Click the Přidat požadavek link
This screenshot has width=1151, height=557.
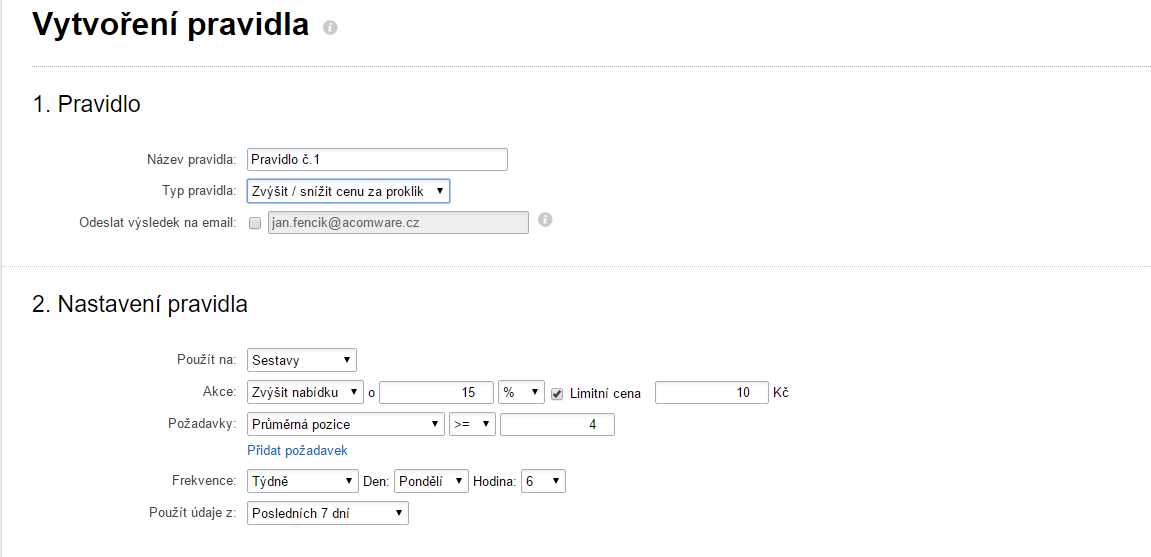click(x=297, y=451)
